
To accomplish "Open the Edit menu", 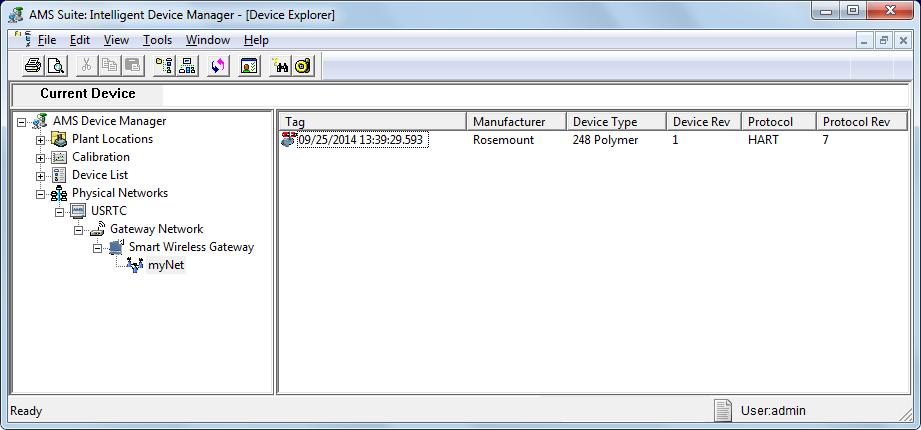I will click(x=80, y=40).
